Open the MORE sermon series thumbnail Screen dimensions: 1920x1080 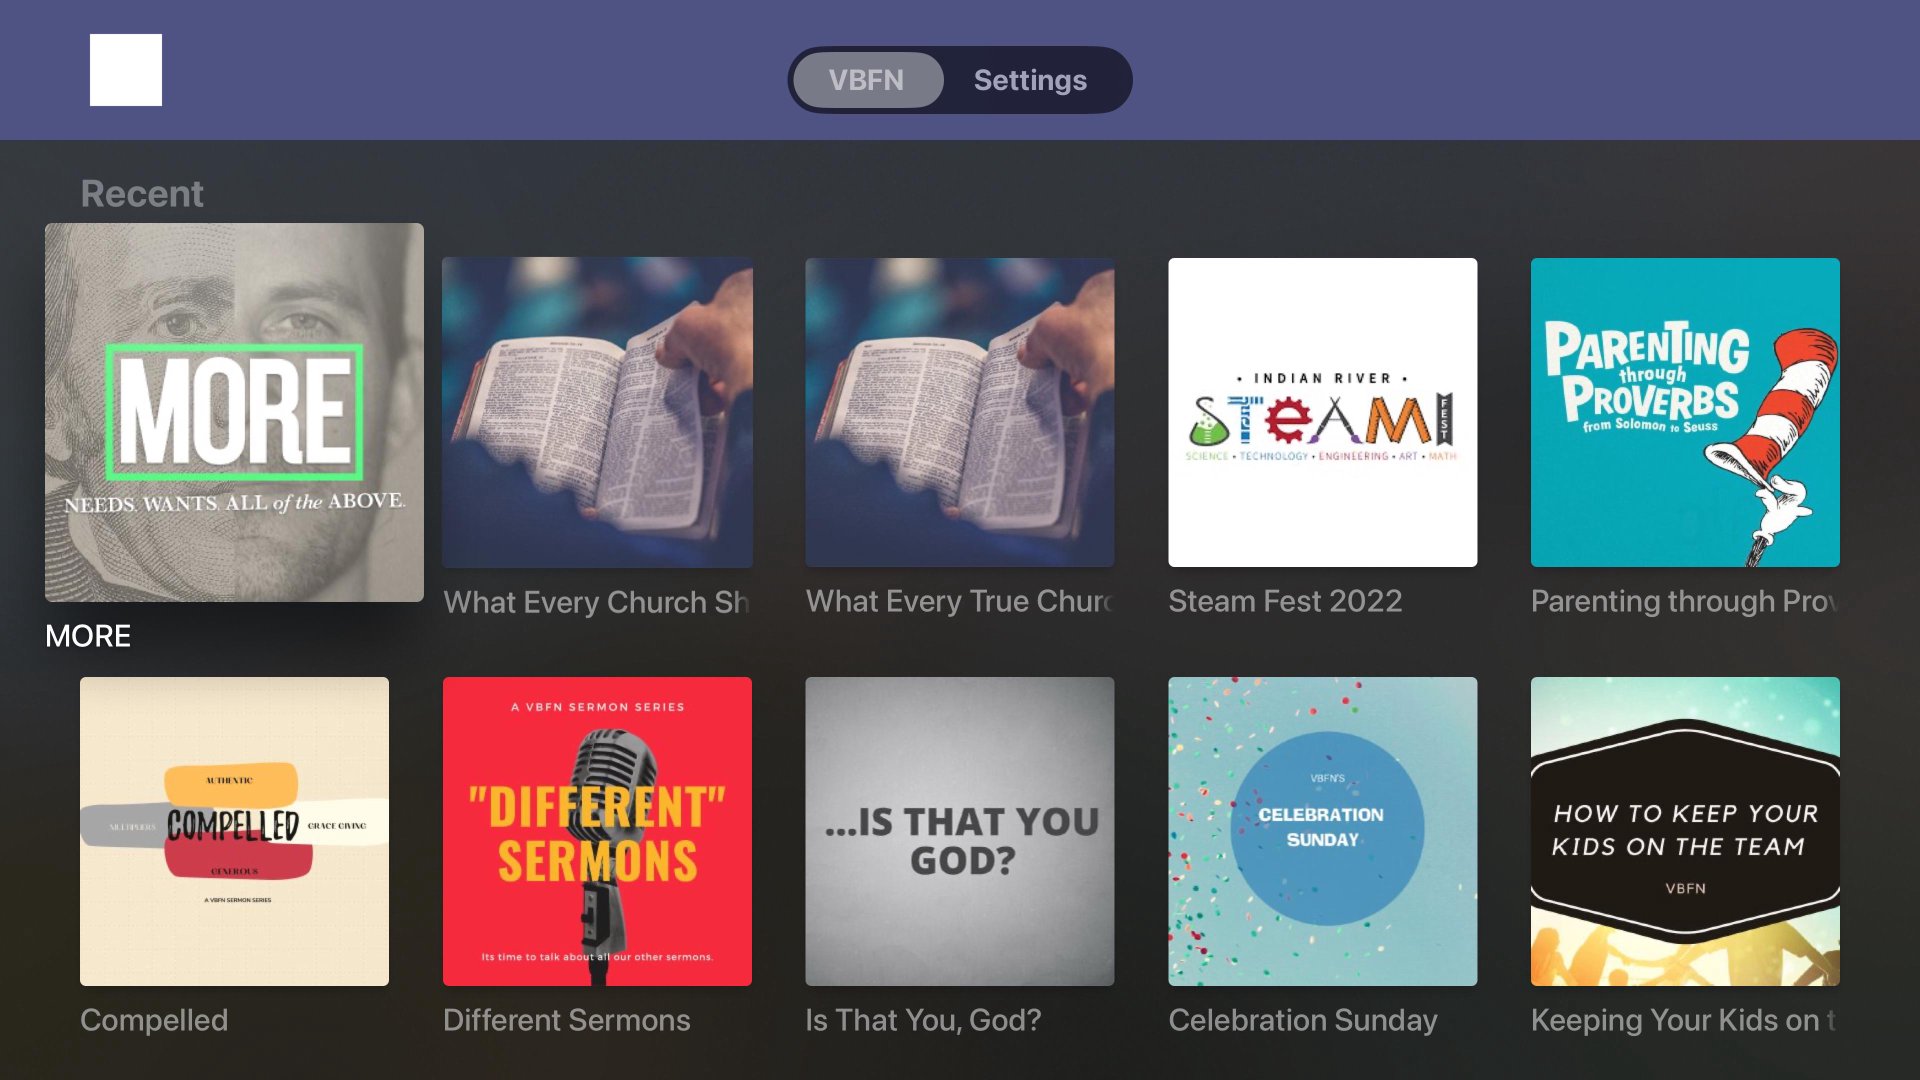[x=234, y=412]
